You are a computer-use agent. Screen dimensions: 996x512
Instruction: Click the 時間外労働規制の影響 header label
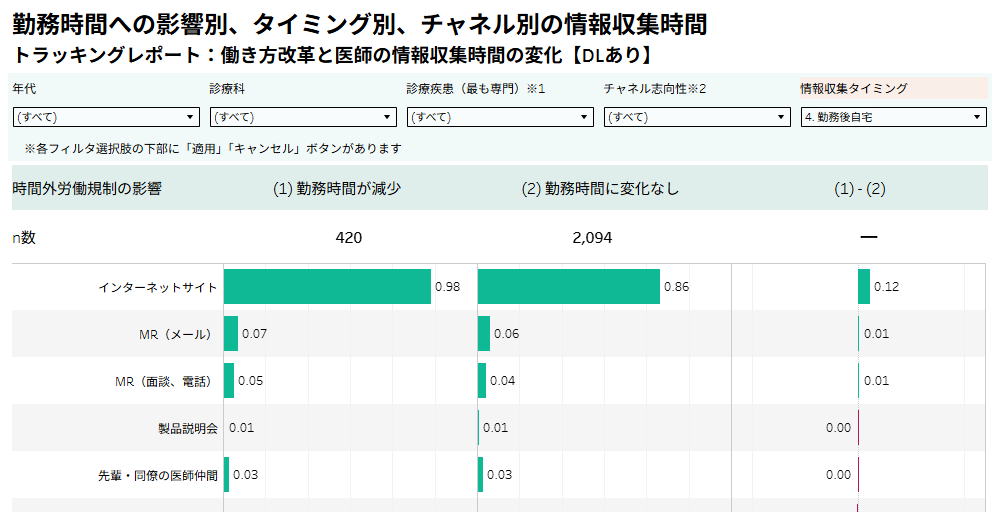(x=87, y=189)
